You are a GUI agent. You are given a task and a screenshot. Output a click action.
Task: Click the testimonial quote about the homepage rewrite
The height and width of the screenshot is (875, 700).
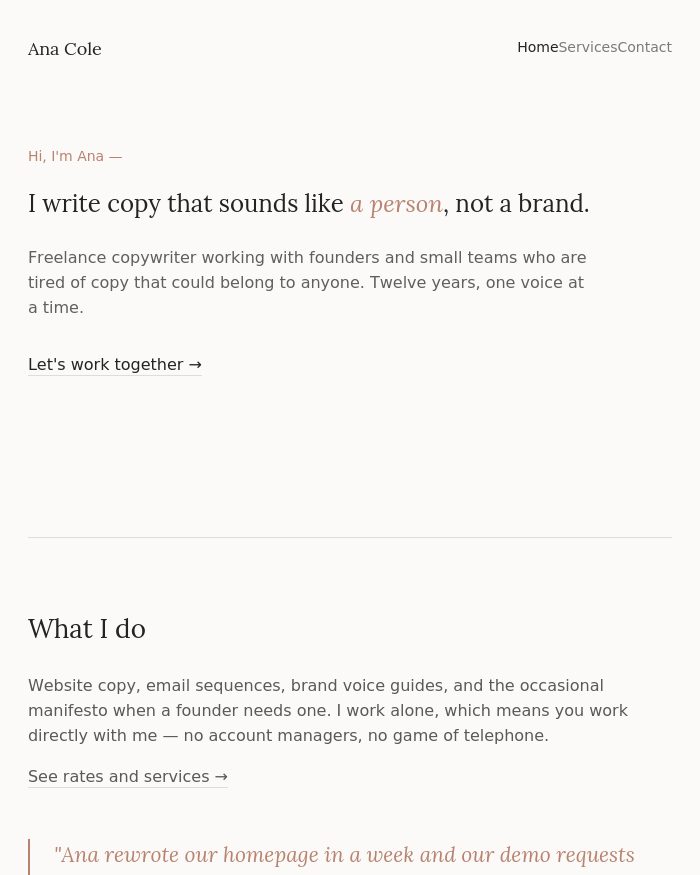point(344,857)
